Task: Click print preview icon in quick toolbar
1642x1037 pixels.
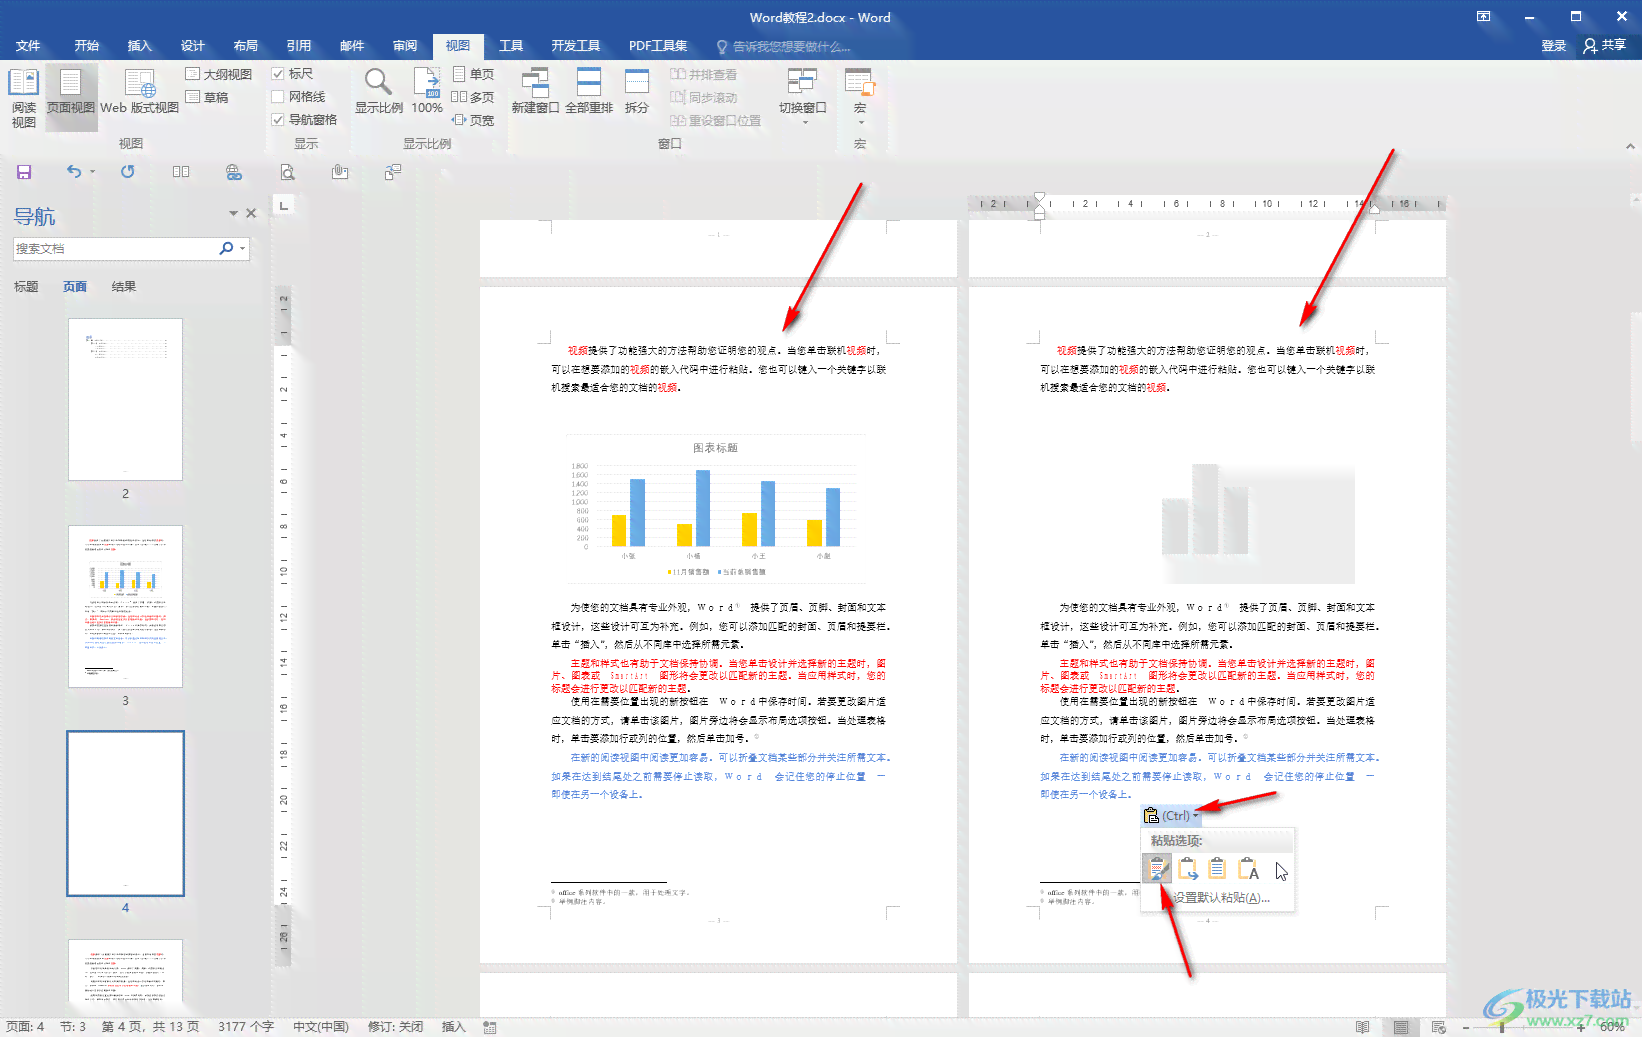Action: pyautogui.click(x=288, y=172)
